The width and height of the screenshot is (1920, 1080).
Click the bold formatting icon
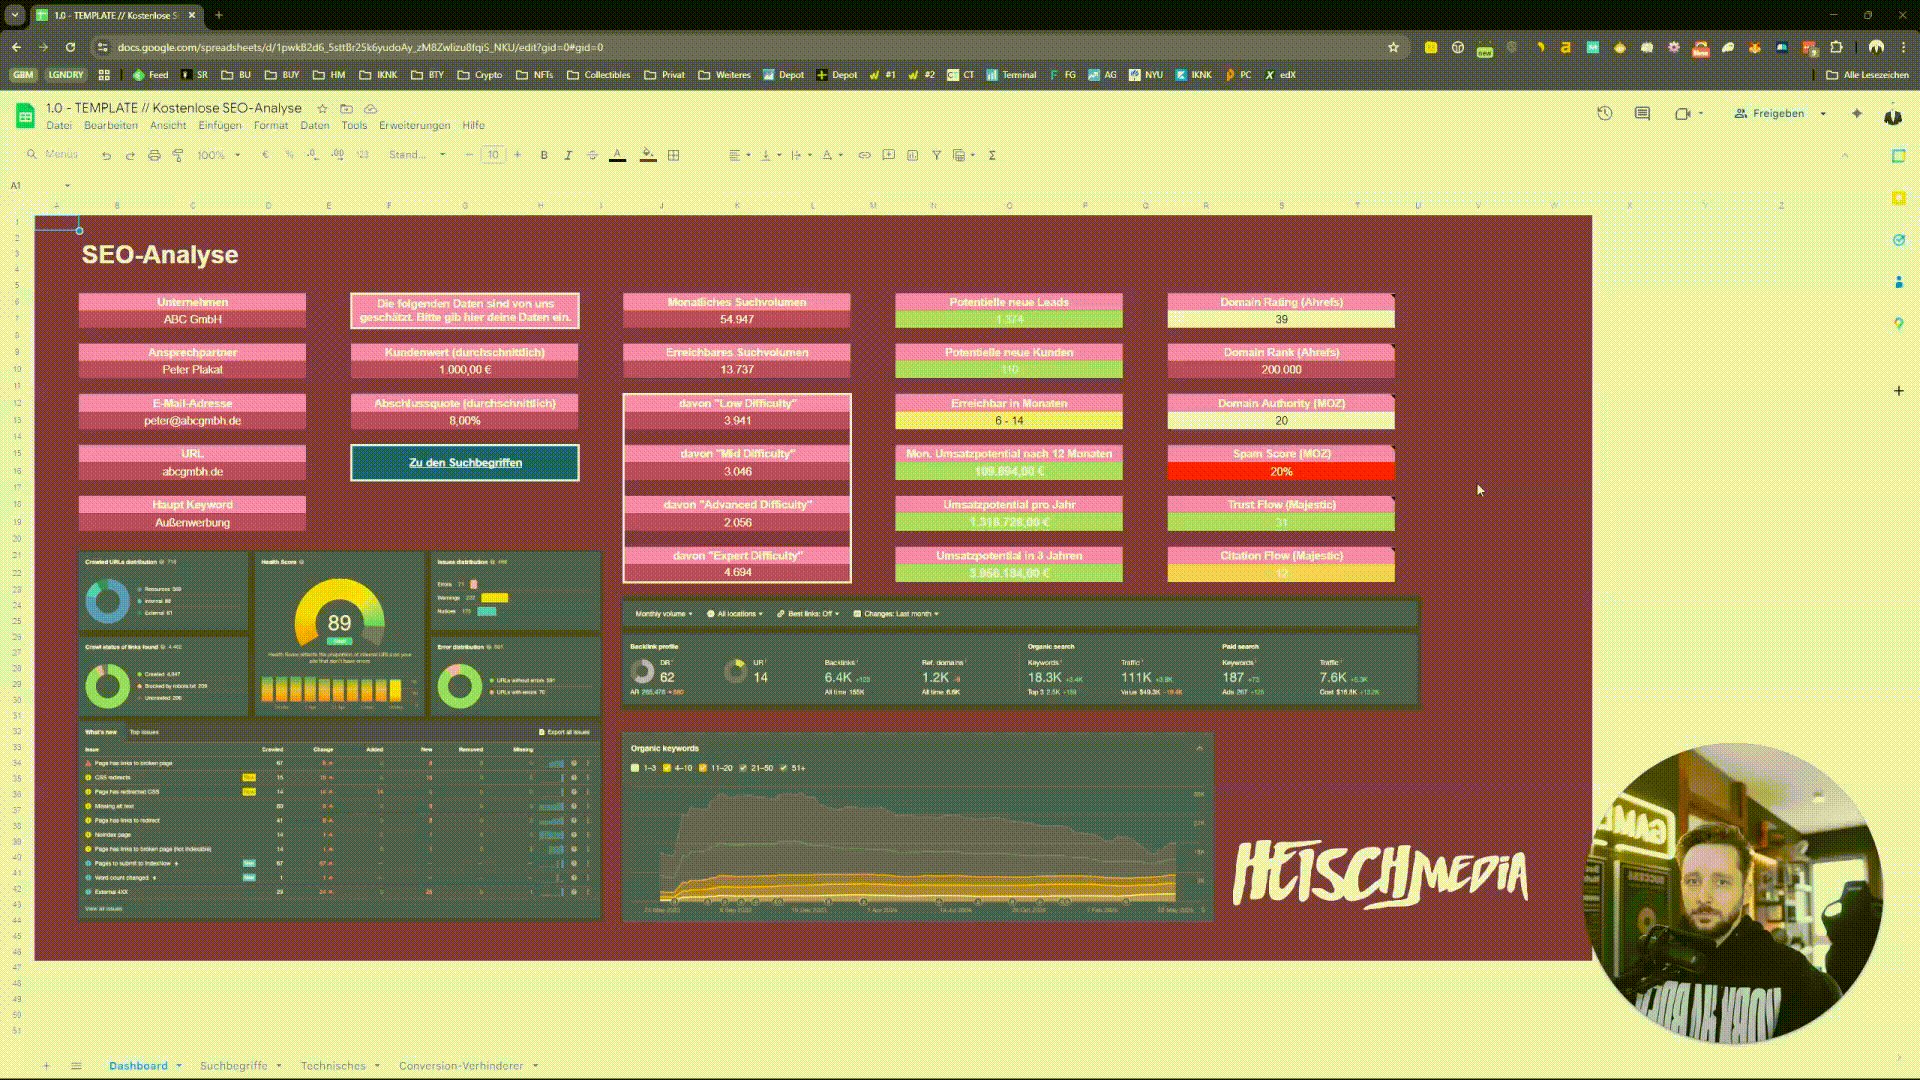(544, 155)
